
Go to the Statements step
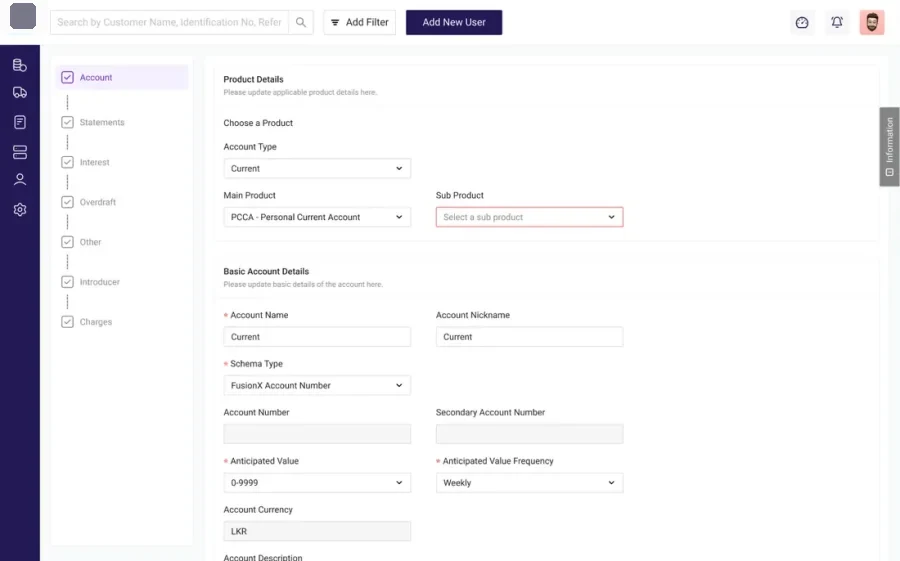pos(102,122)
